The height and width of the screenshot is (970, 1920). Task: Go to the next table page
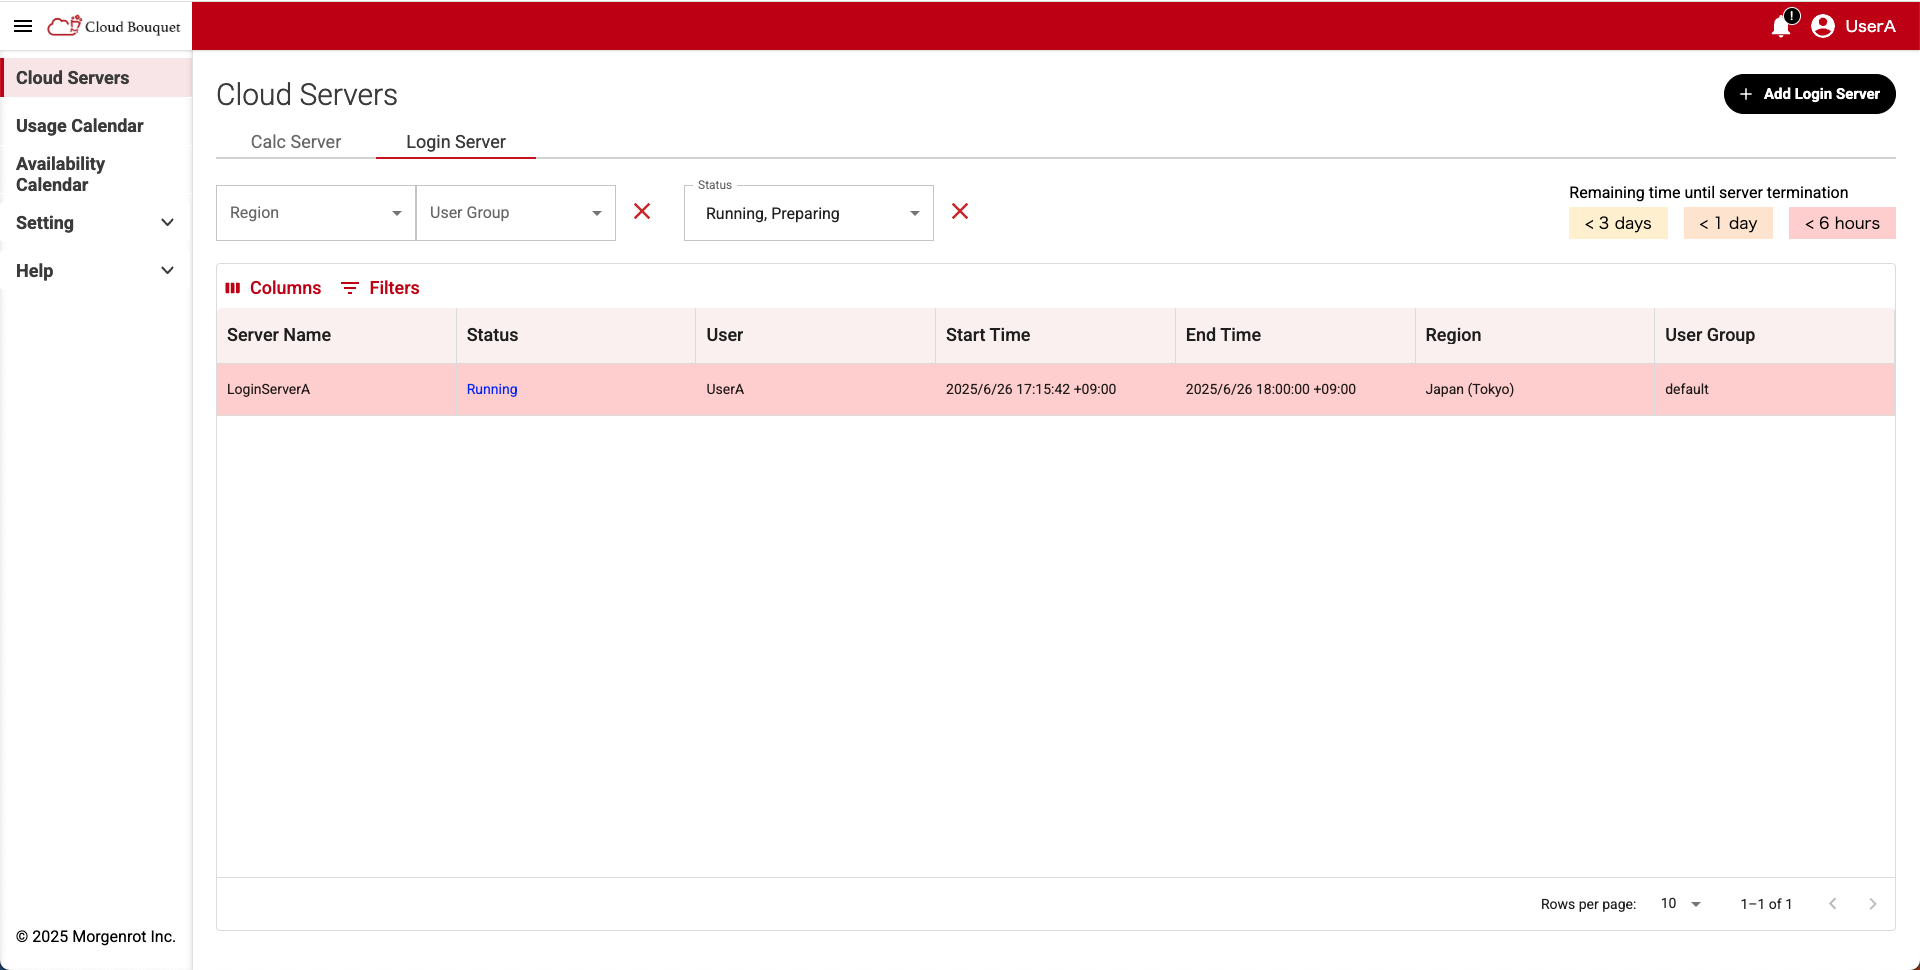coord(1873,903)
